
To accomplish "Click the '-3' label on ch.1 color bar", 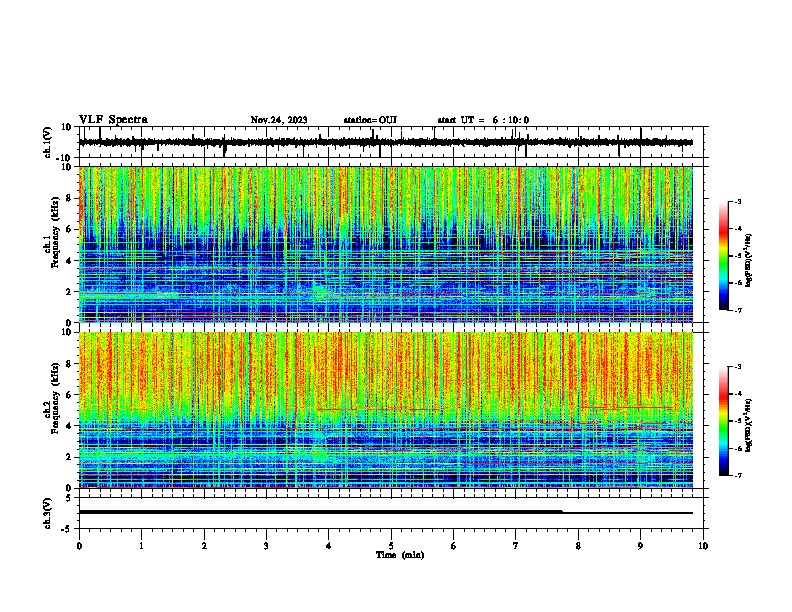I will 737,201.
